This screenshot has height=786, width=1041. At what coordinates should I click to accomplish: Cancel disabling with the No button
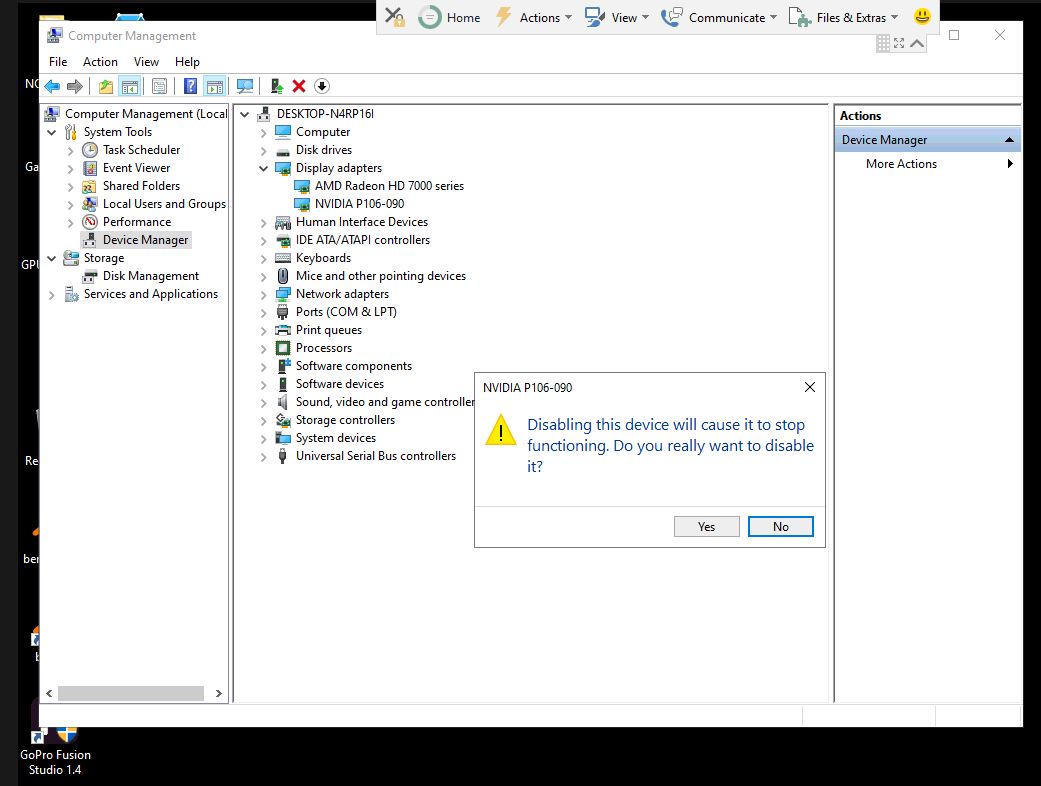(781, 526)
